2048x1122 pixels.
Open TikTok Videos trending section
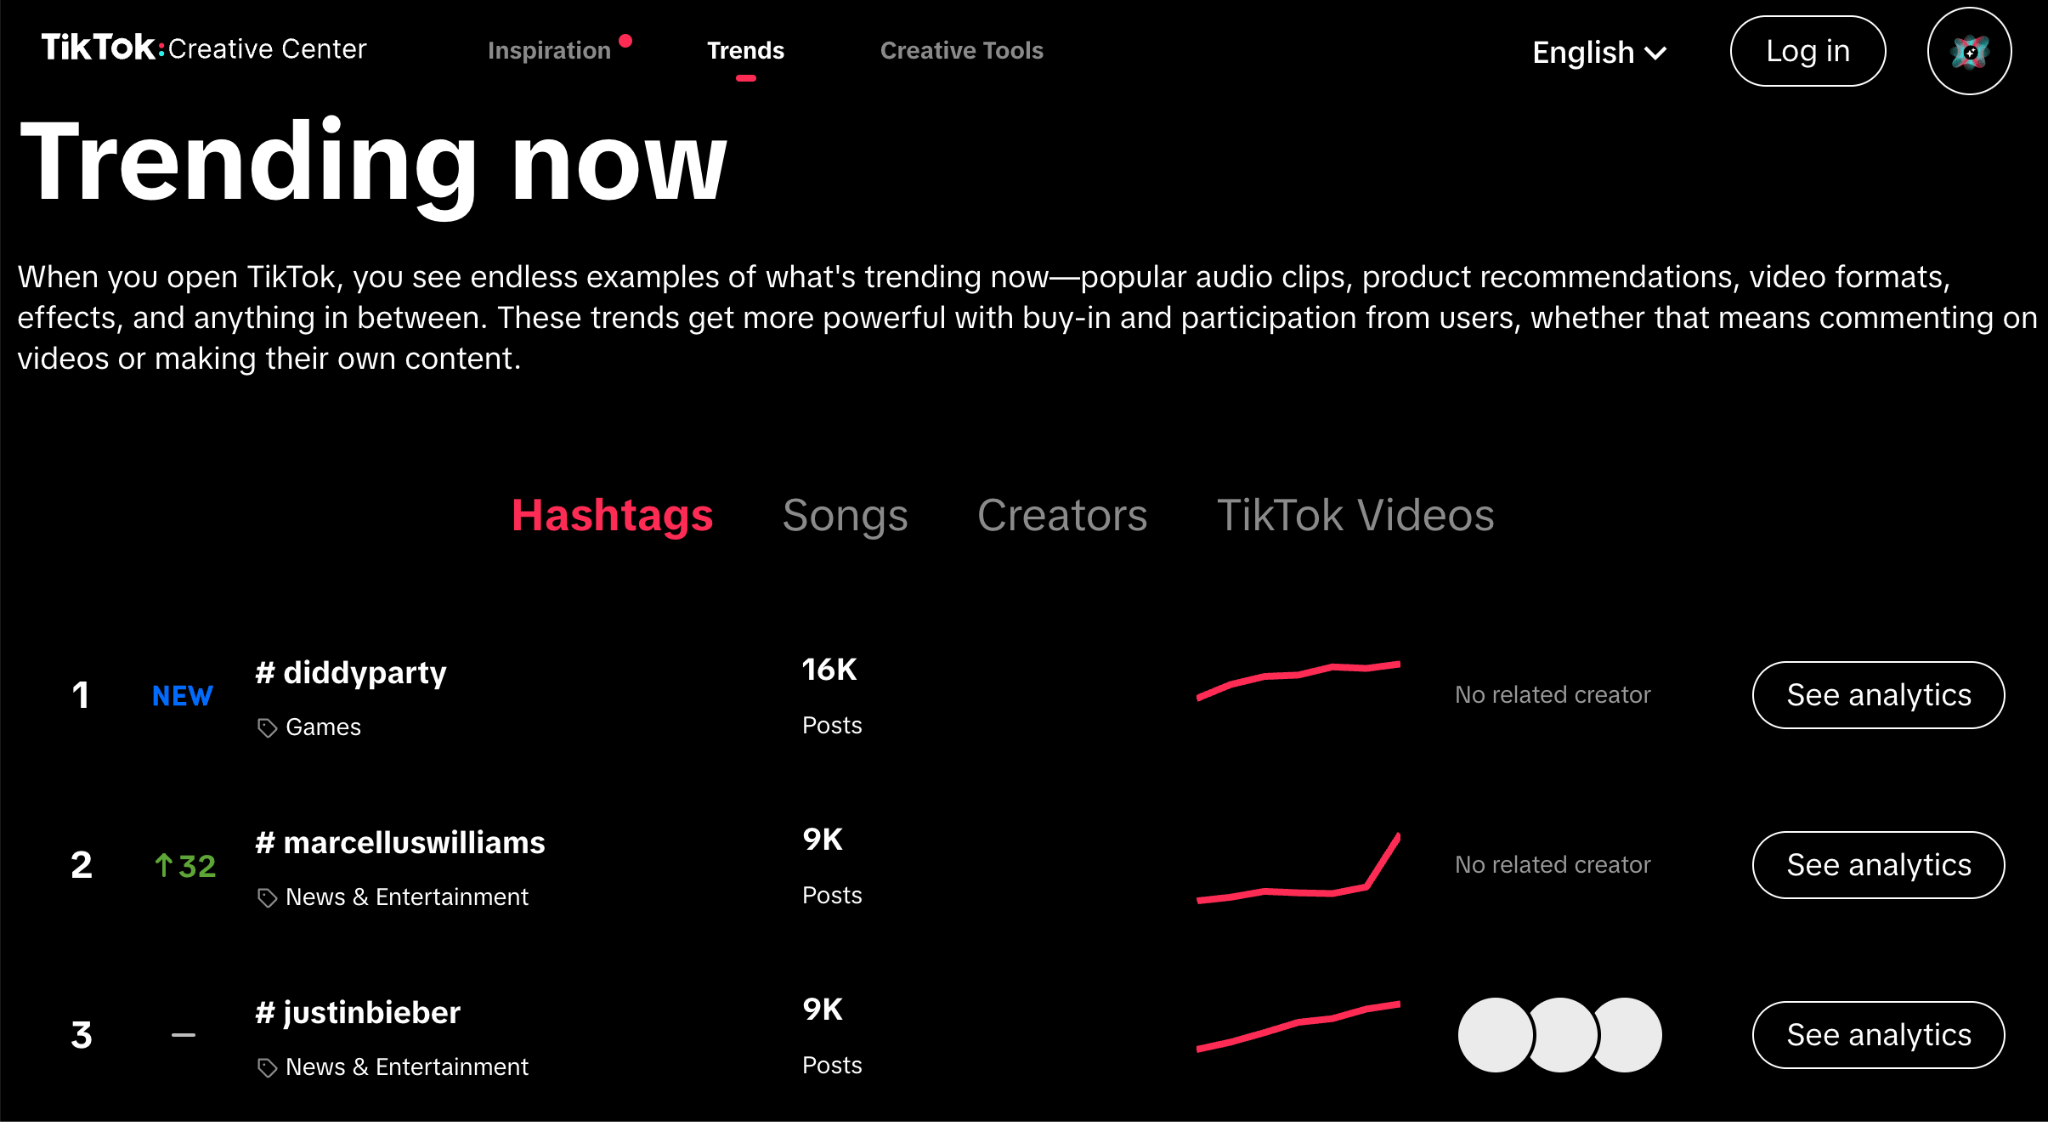coord(1358,514)
